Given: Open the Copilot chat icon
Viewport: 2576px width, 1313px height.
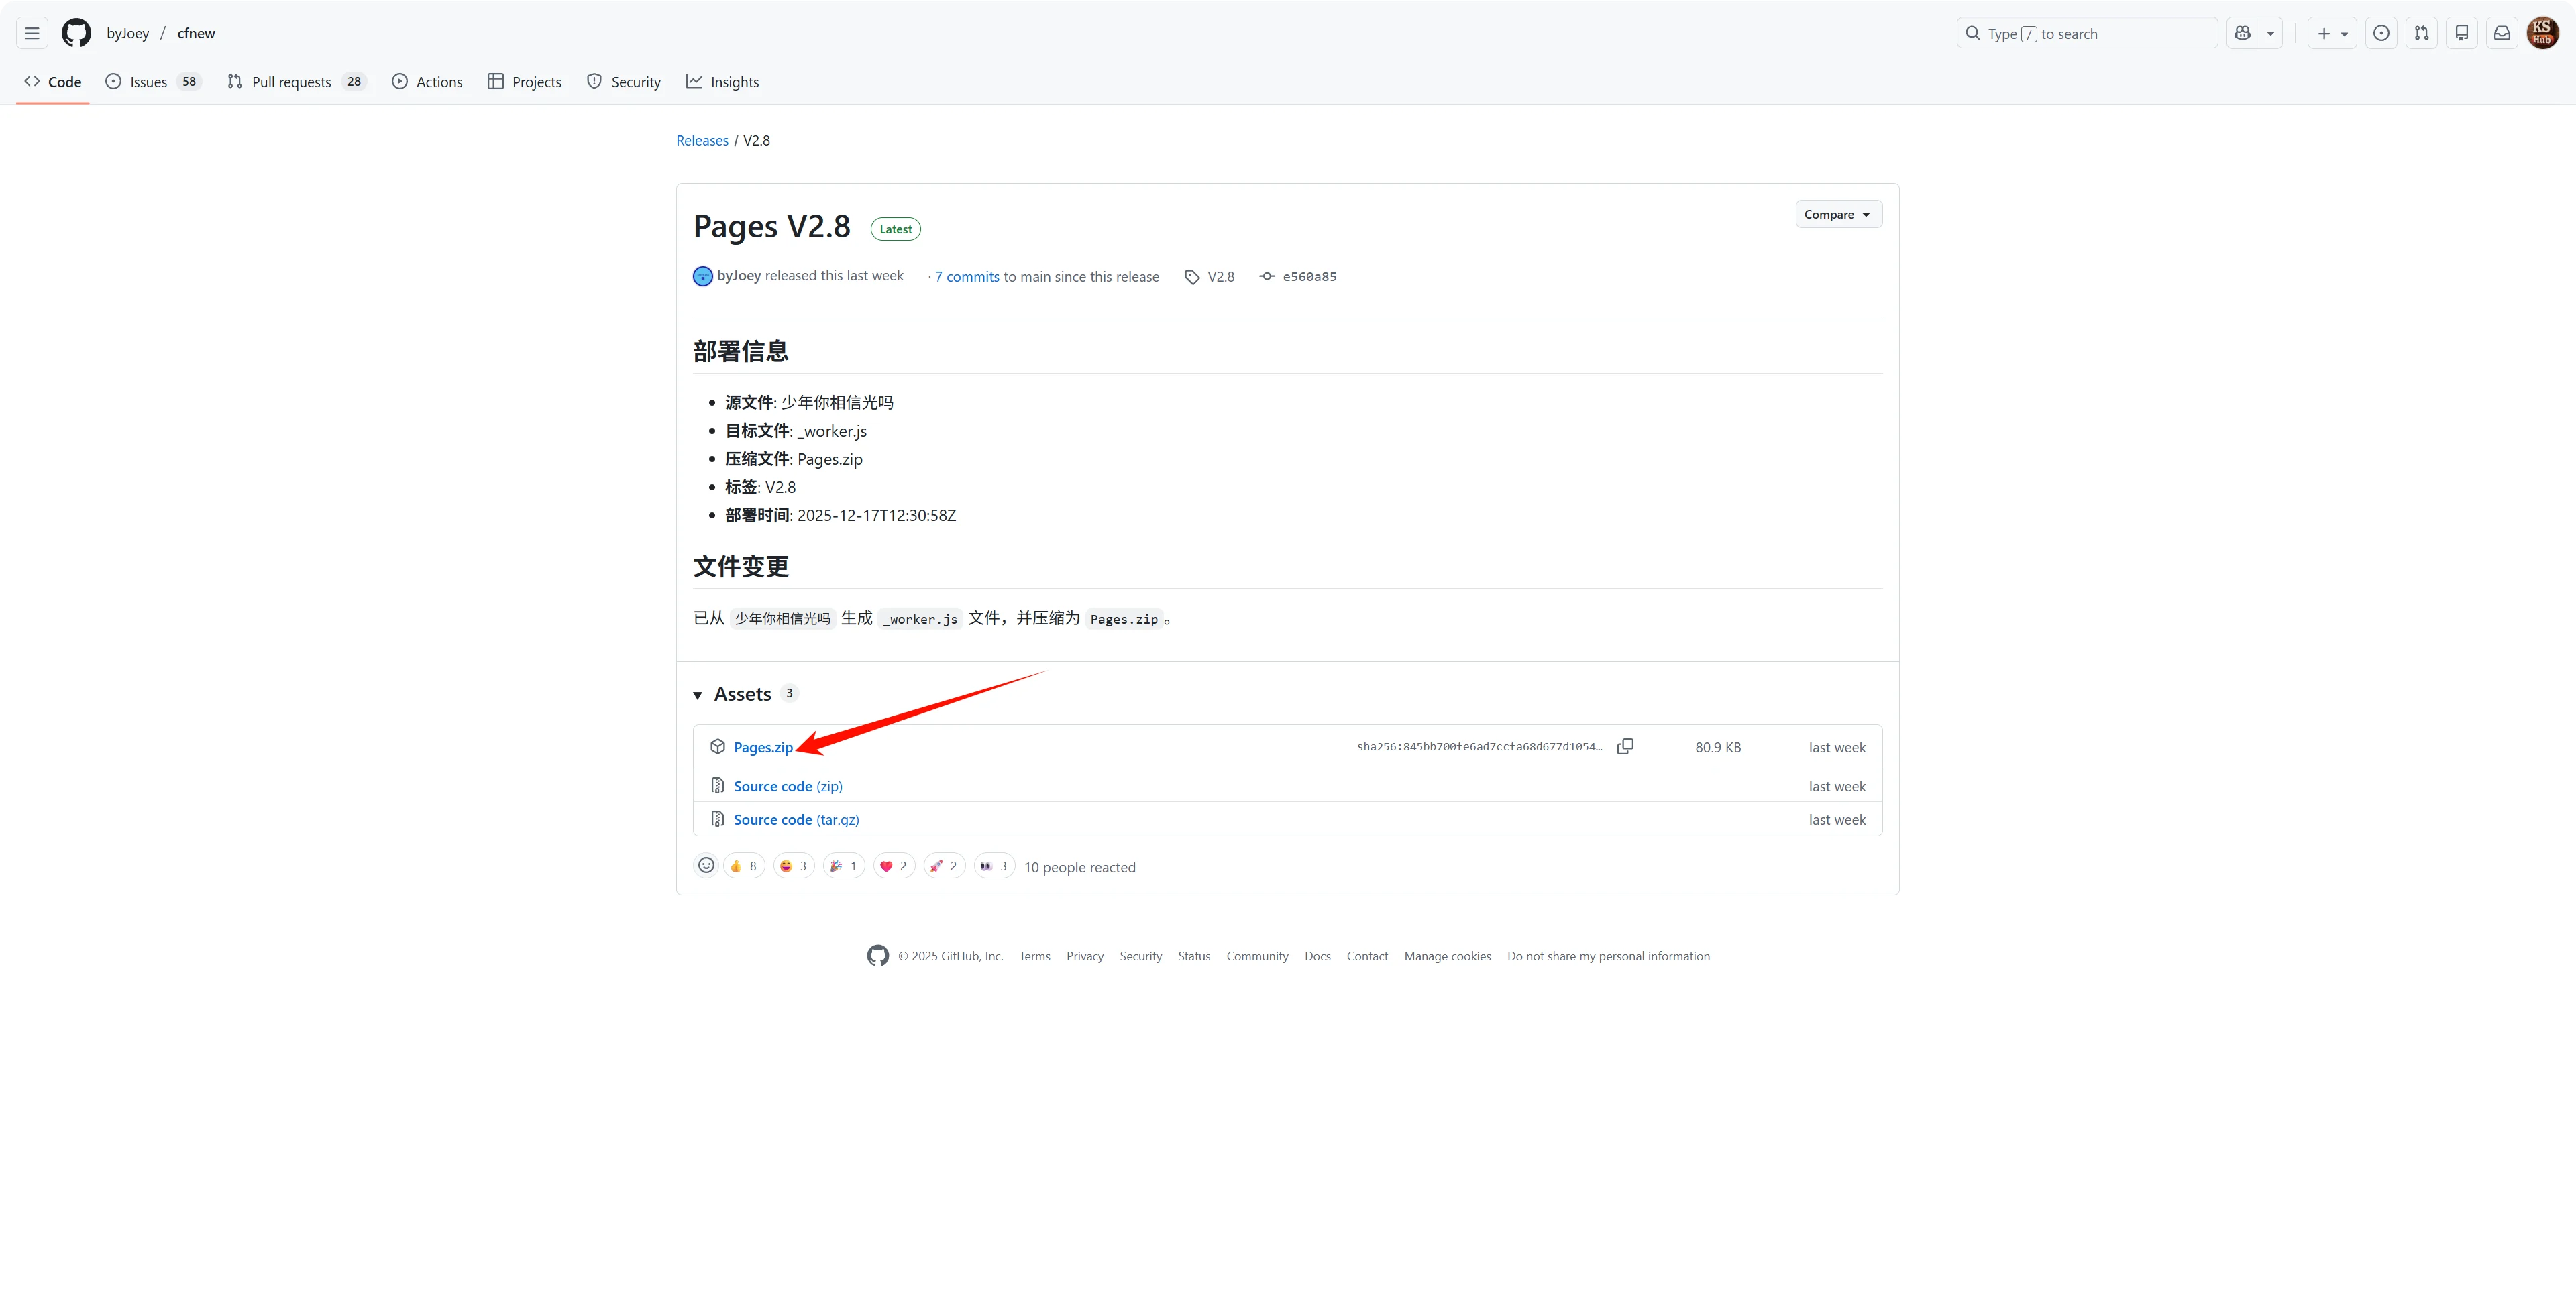Looking at the screenshot, I should pos(2243,33).
